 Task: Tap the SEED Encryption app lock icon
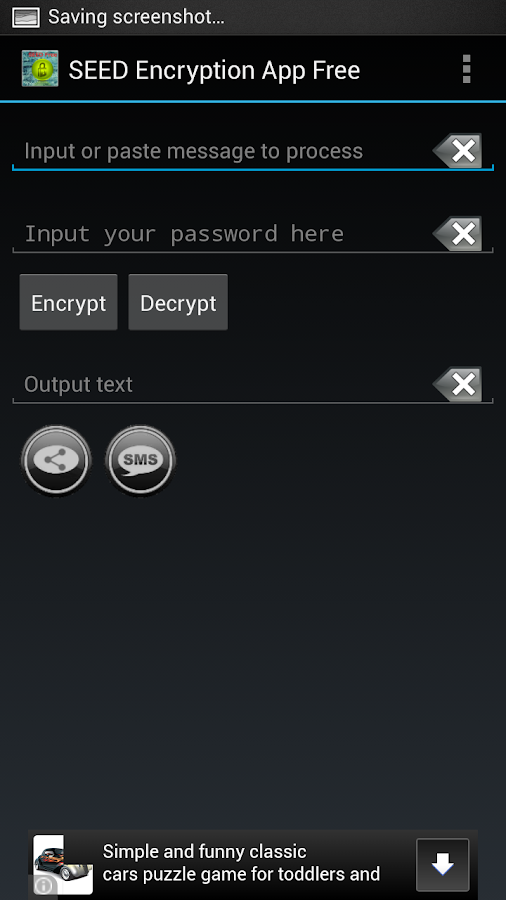(x=40, y=69)
